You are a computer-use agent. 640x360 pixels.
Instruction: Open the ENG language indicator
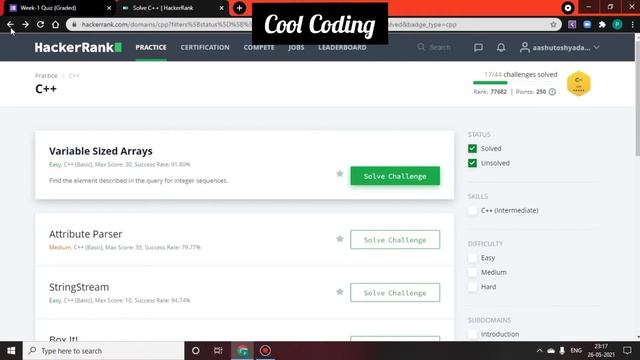[x=576, y=351]
